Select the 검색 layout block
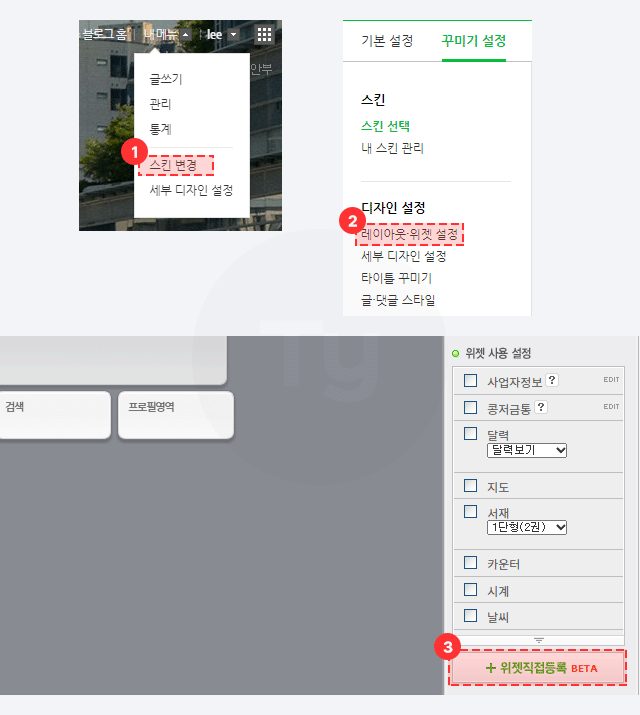Viewport: 640px width, 715px height. (x=55, y=415)
